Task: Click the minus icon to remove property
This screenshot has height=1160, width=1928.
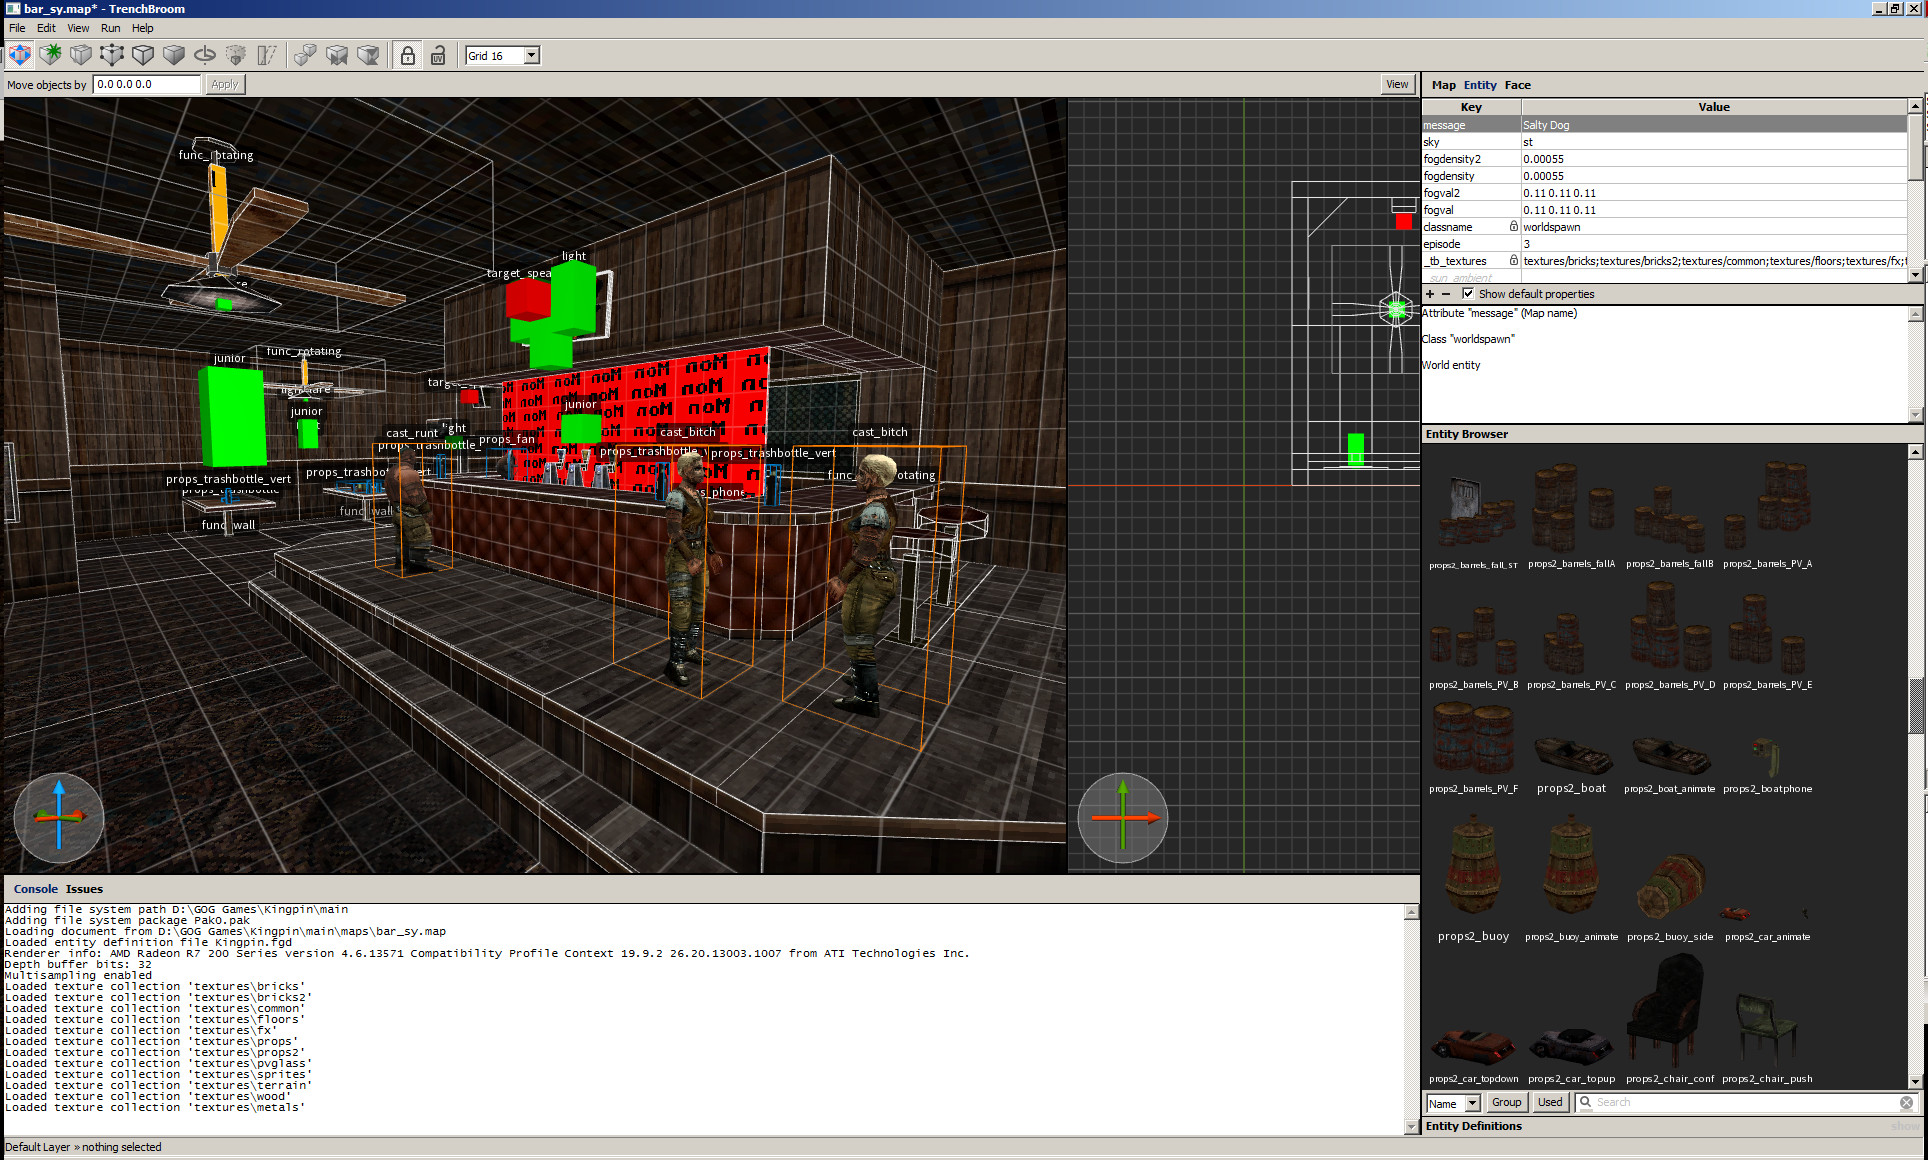Action: pos(1446,294)
